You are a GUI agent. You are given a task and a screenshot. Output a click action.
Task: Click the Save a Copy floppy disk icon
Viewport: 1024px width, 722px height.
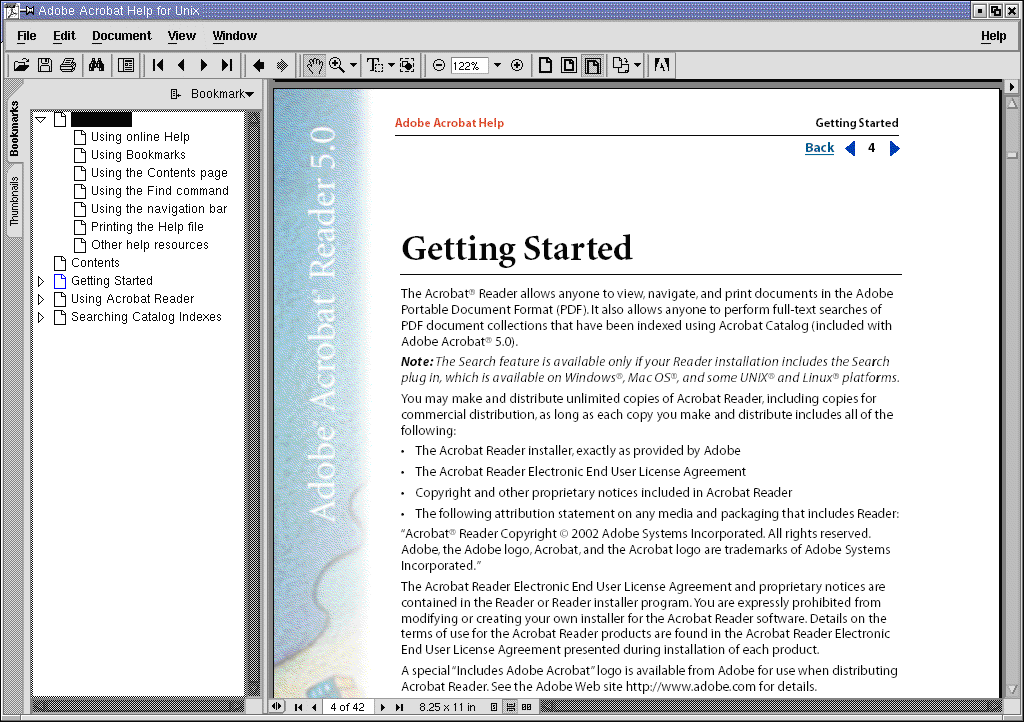[x=45, y=65]
